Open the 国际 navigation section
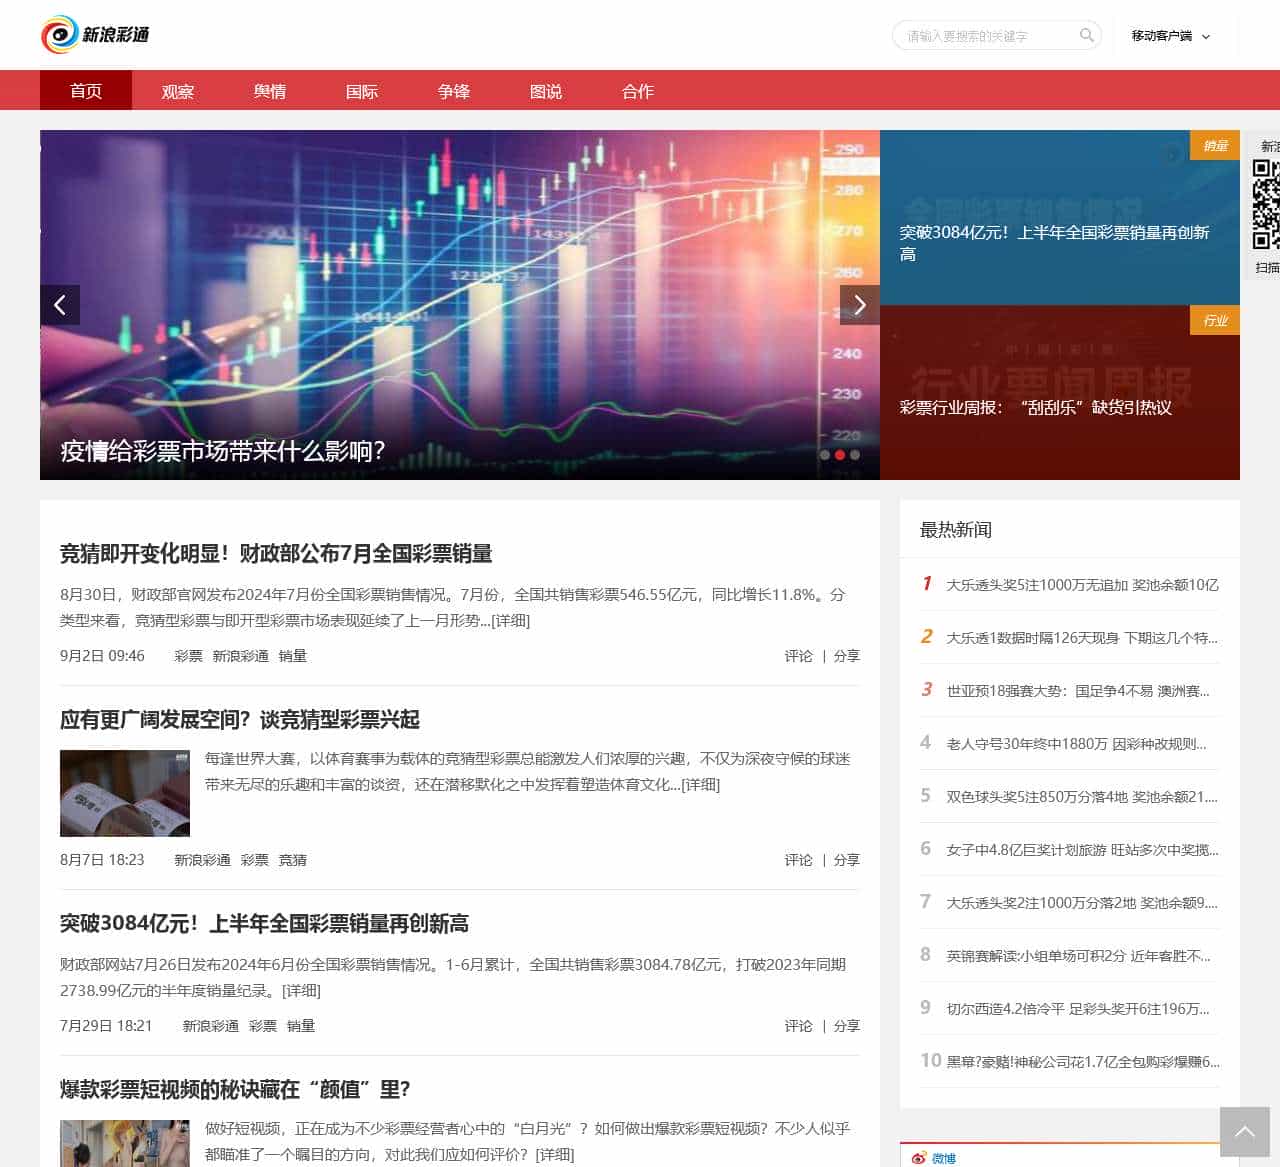1280x1167 pixels. [361, 90]
